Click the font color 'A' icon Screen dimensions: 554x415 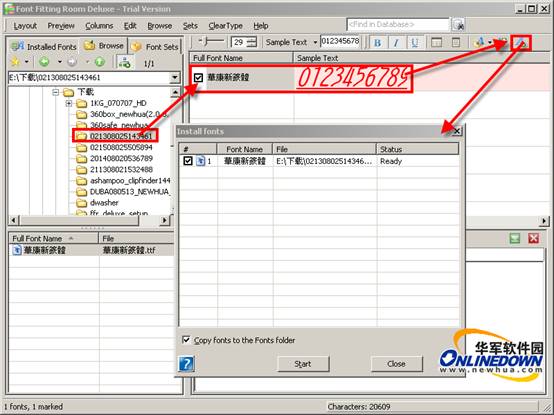[479, 43]
